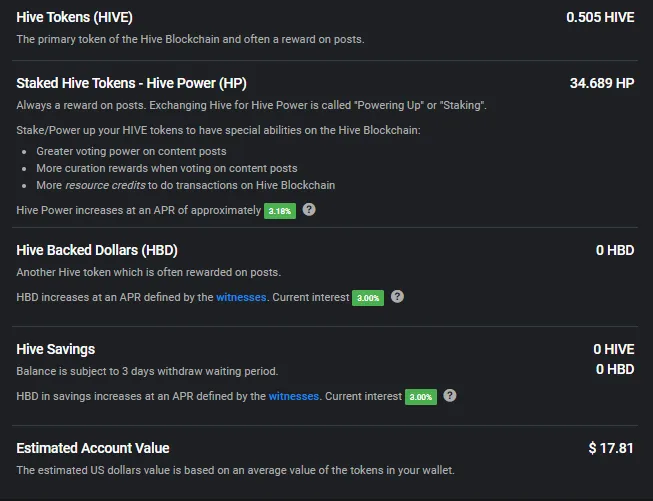Expand the 0 HBD savings balance options
Screen dimensions: 653x501
615,369
